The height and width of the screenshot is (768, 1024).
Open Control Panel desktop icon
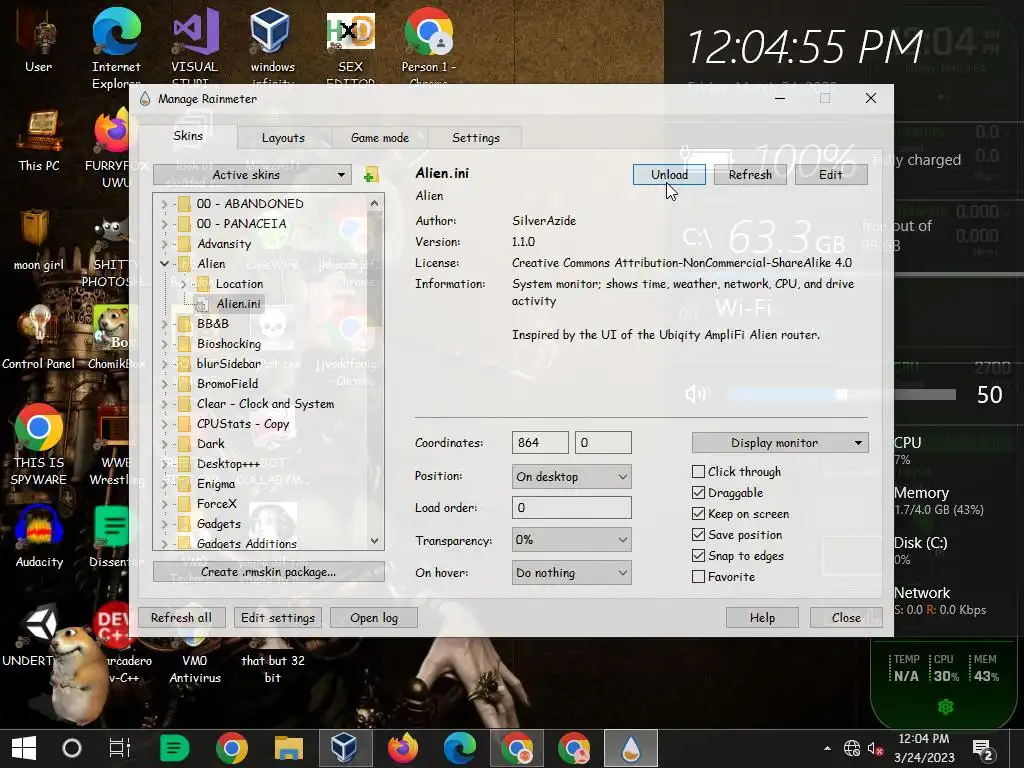39,338
